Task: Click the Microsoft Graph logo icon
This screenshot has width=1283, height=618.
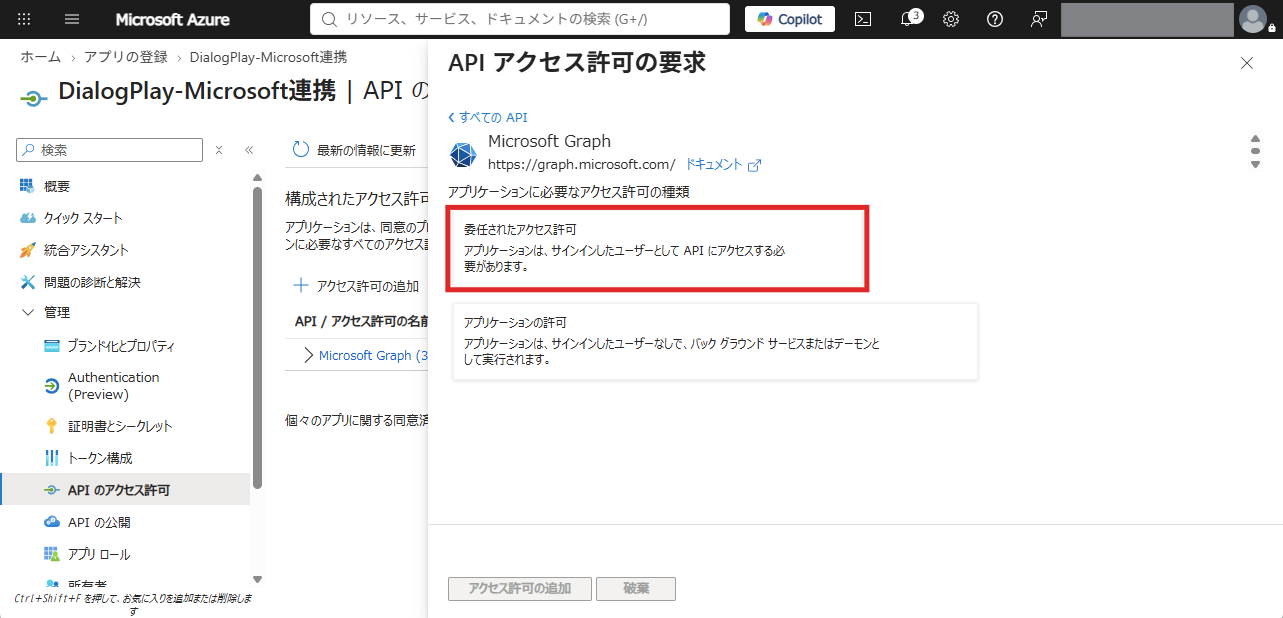Action: [462, 155]
